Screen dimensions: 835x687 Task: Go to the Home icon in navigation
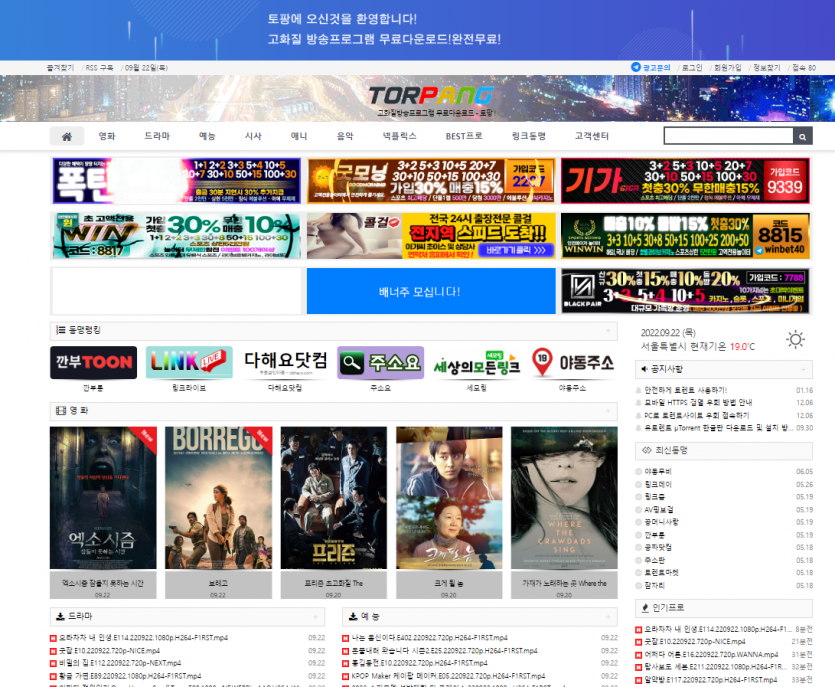pos(66,136)
